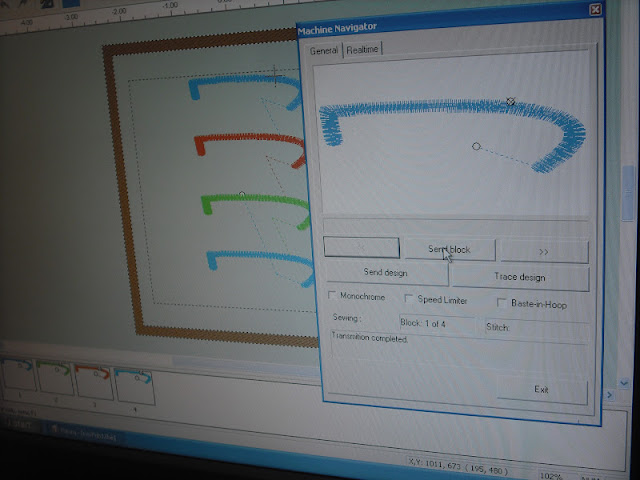Click the scroll right arrow below canvas

tap(609, 395)
